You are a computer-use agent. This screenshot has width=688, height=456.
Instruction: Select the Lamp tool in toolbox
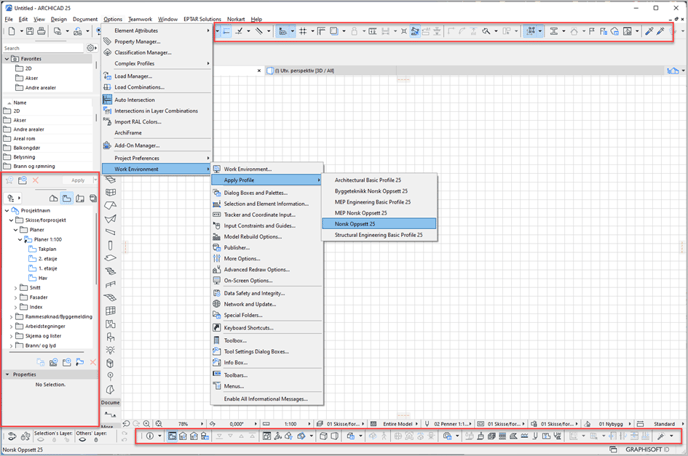[111, 350]
